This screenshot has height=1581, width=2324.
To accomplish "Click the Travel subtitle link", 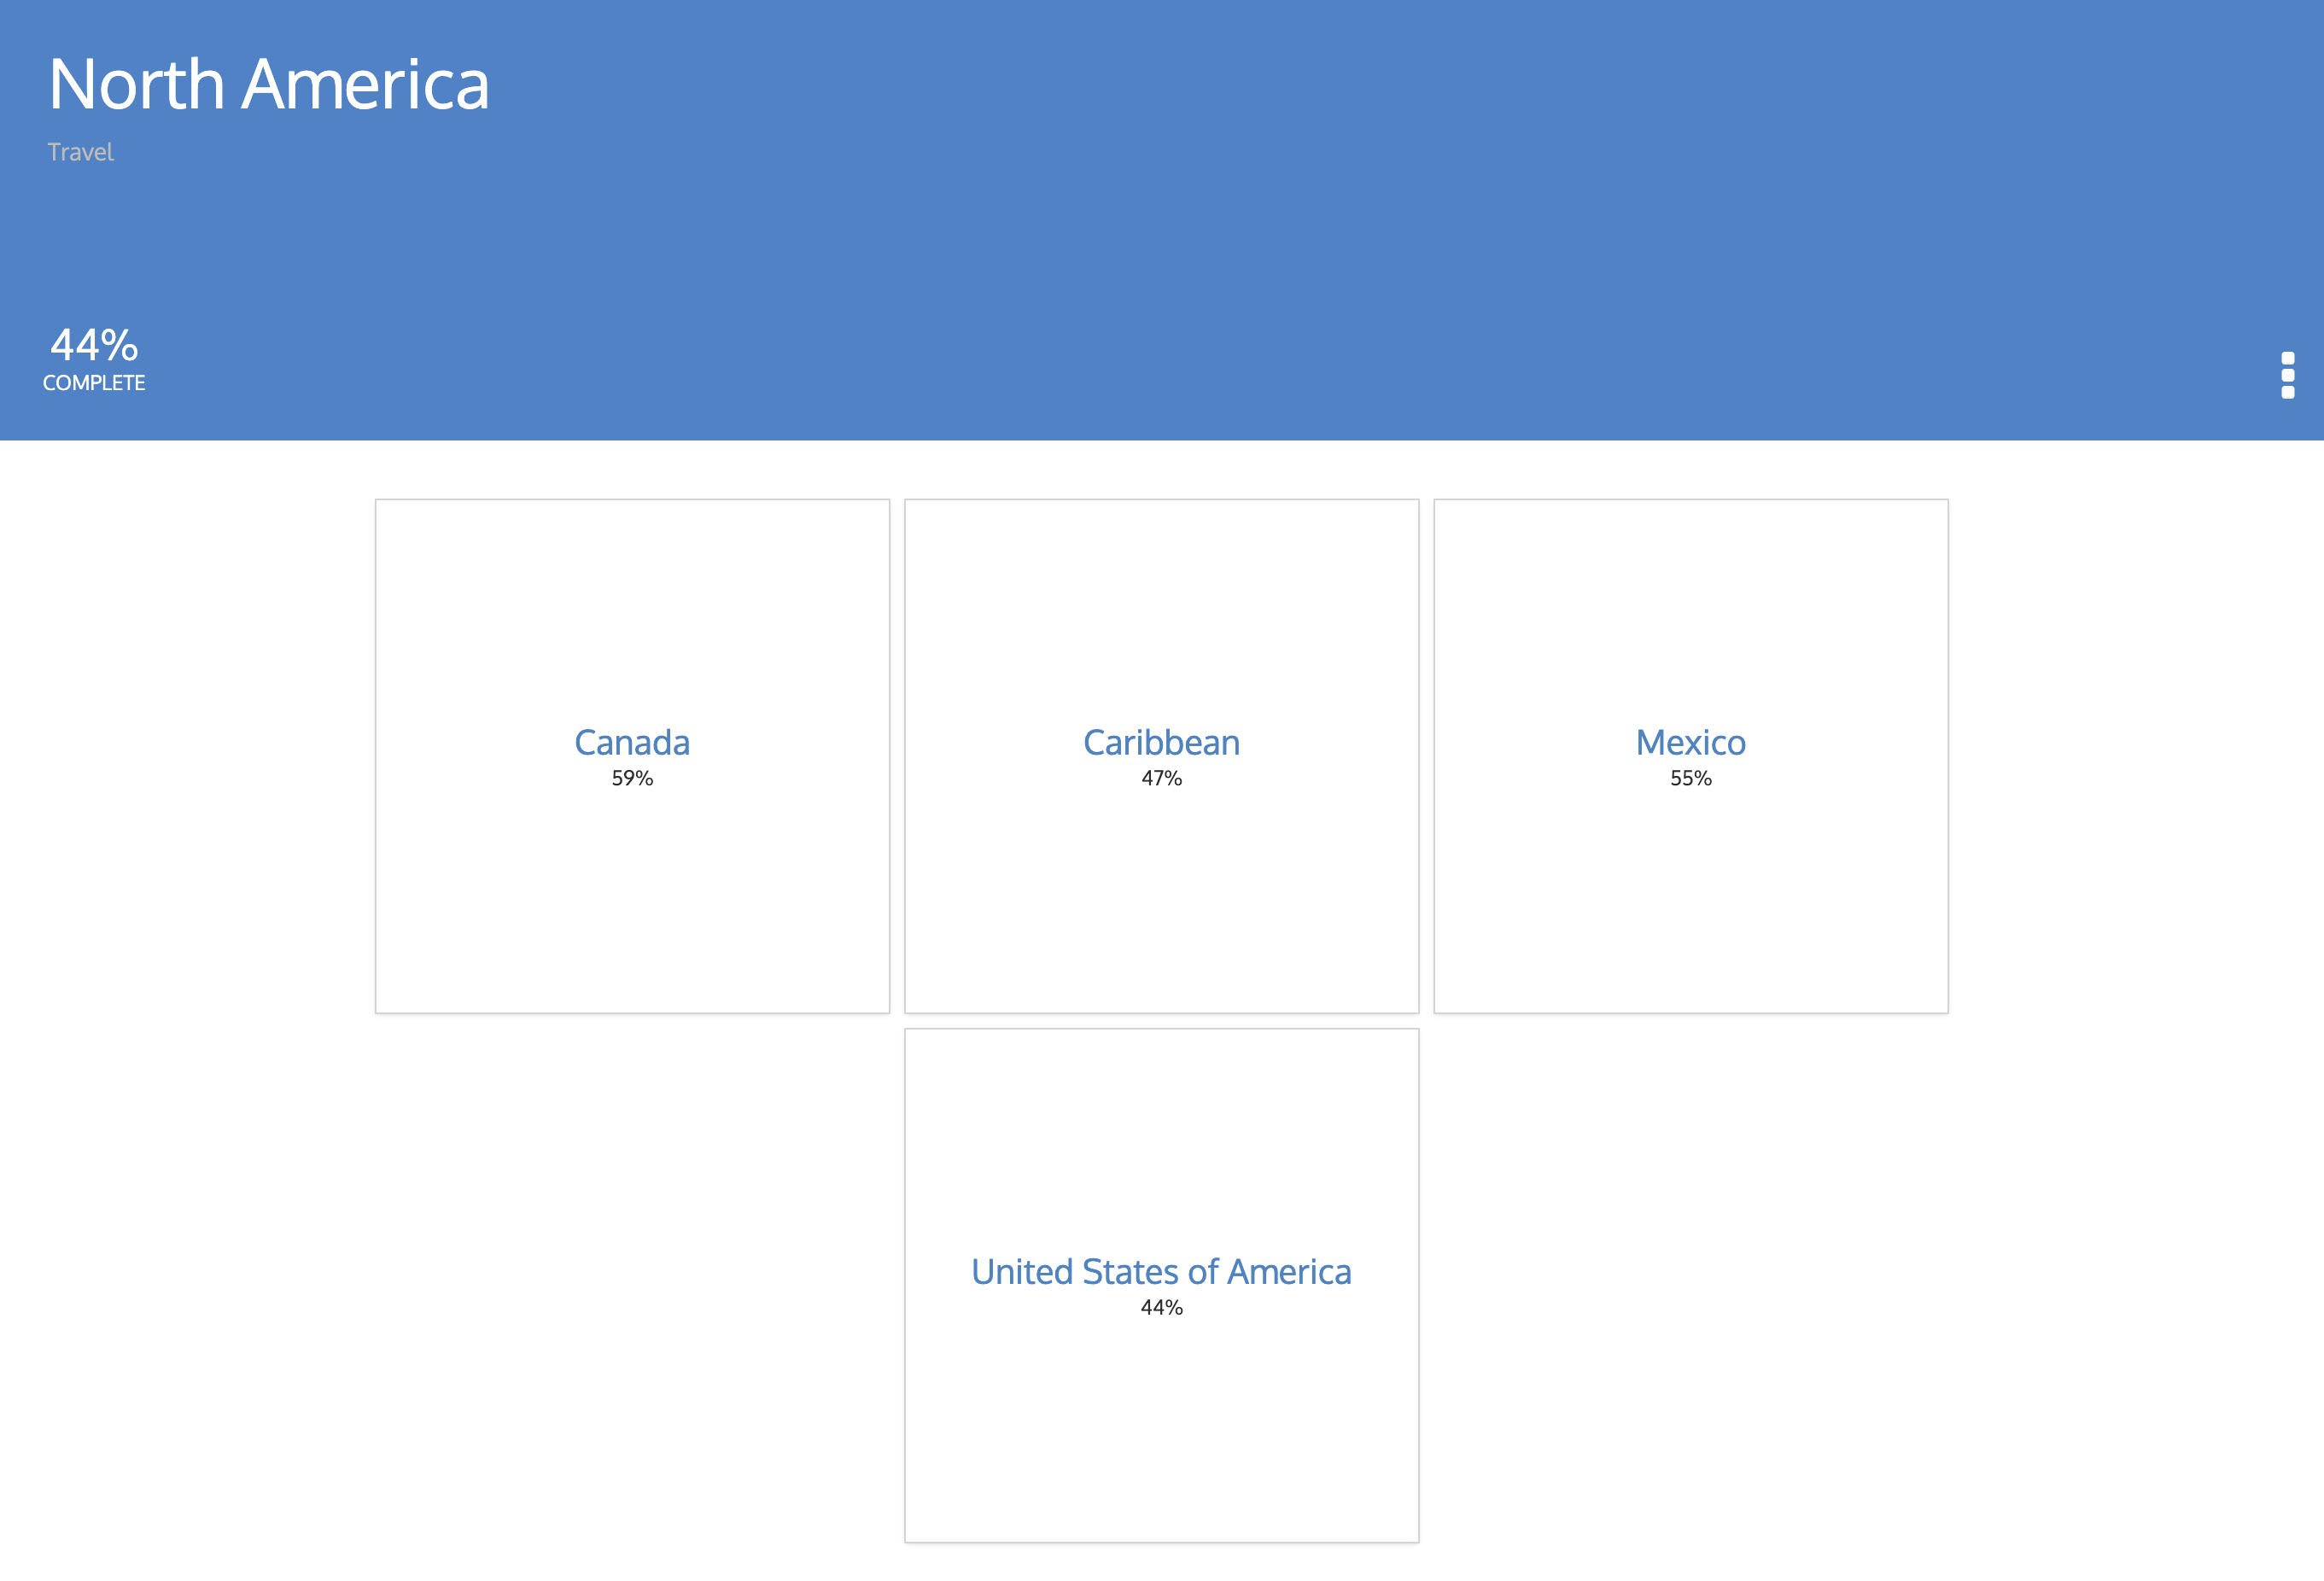I will tap(79, 150).
